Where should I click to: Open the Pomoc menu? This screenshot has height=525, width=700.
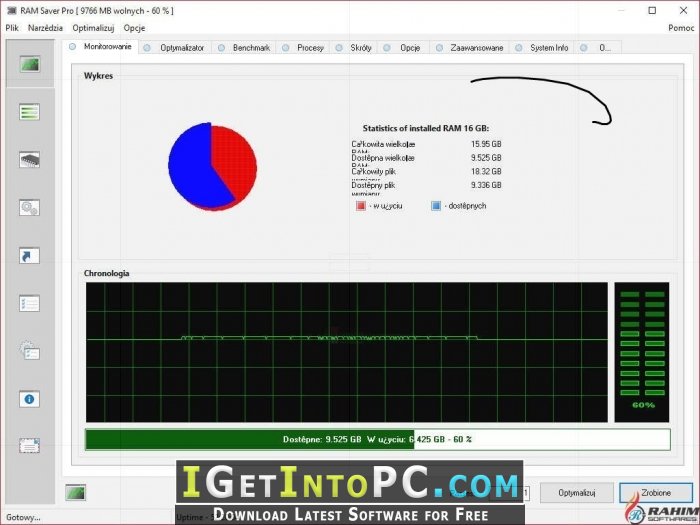tap(681, 28)
